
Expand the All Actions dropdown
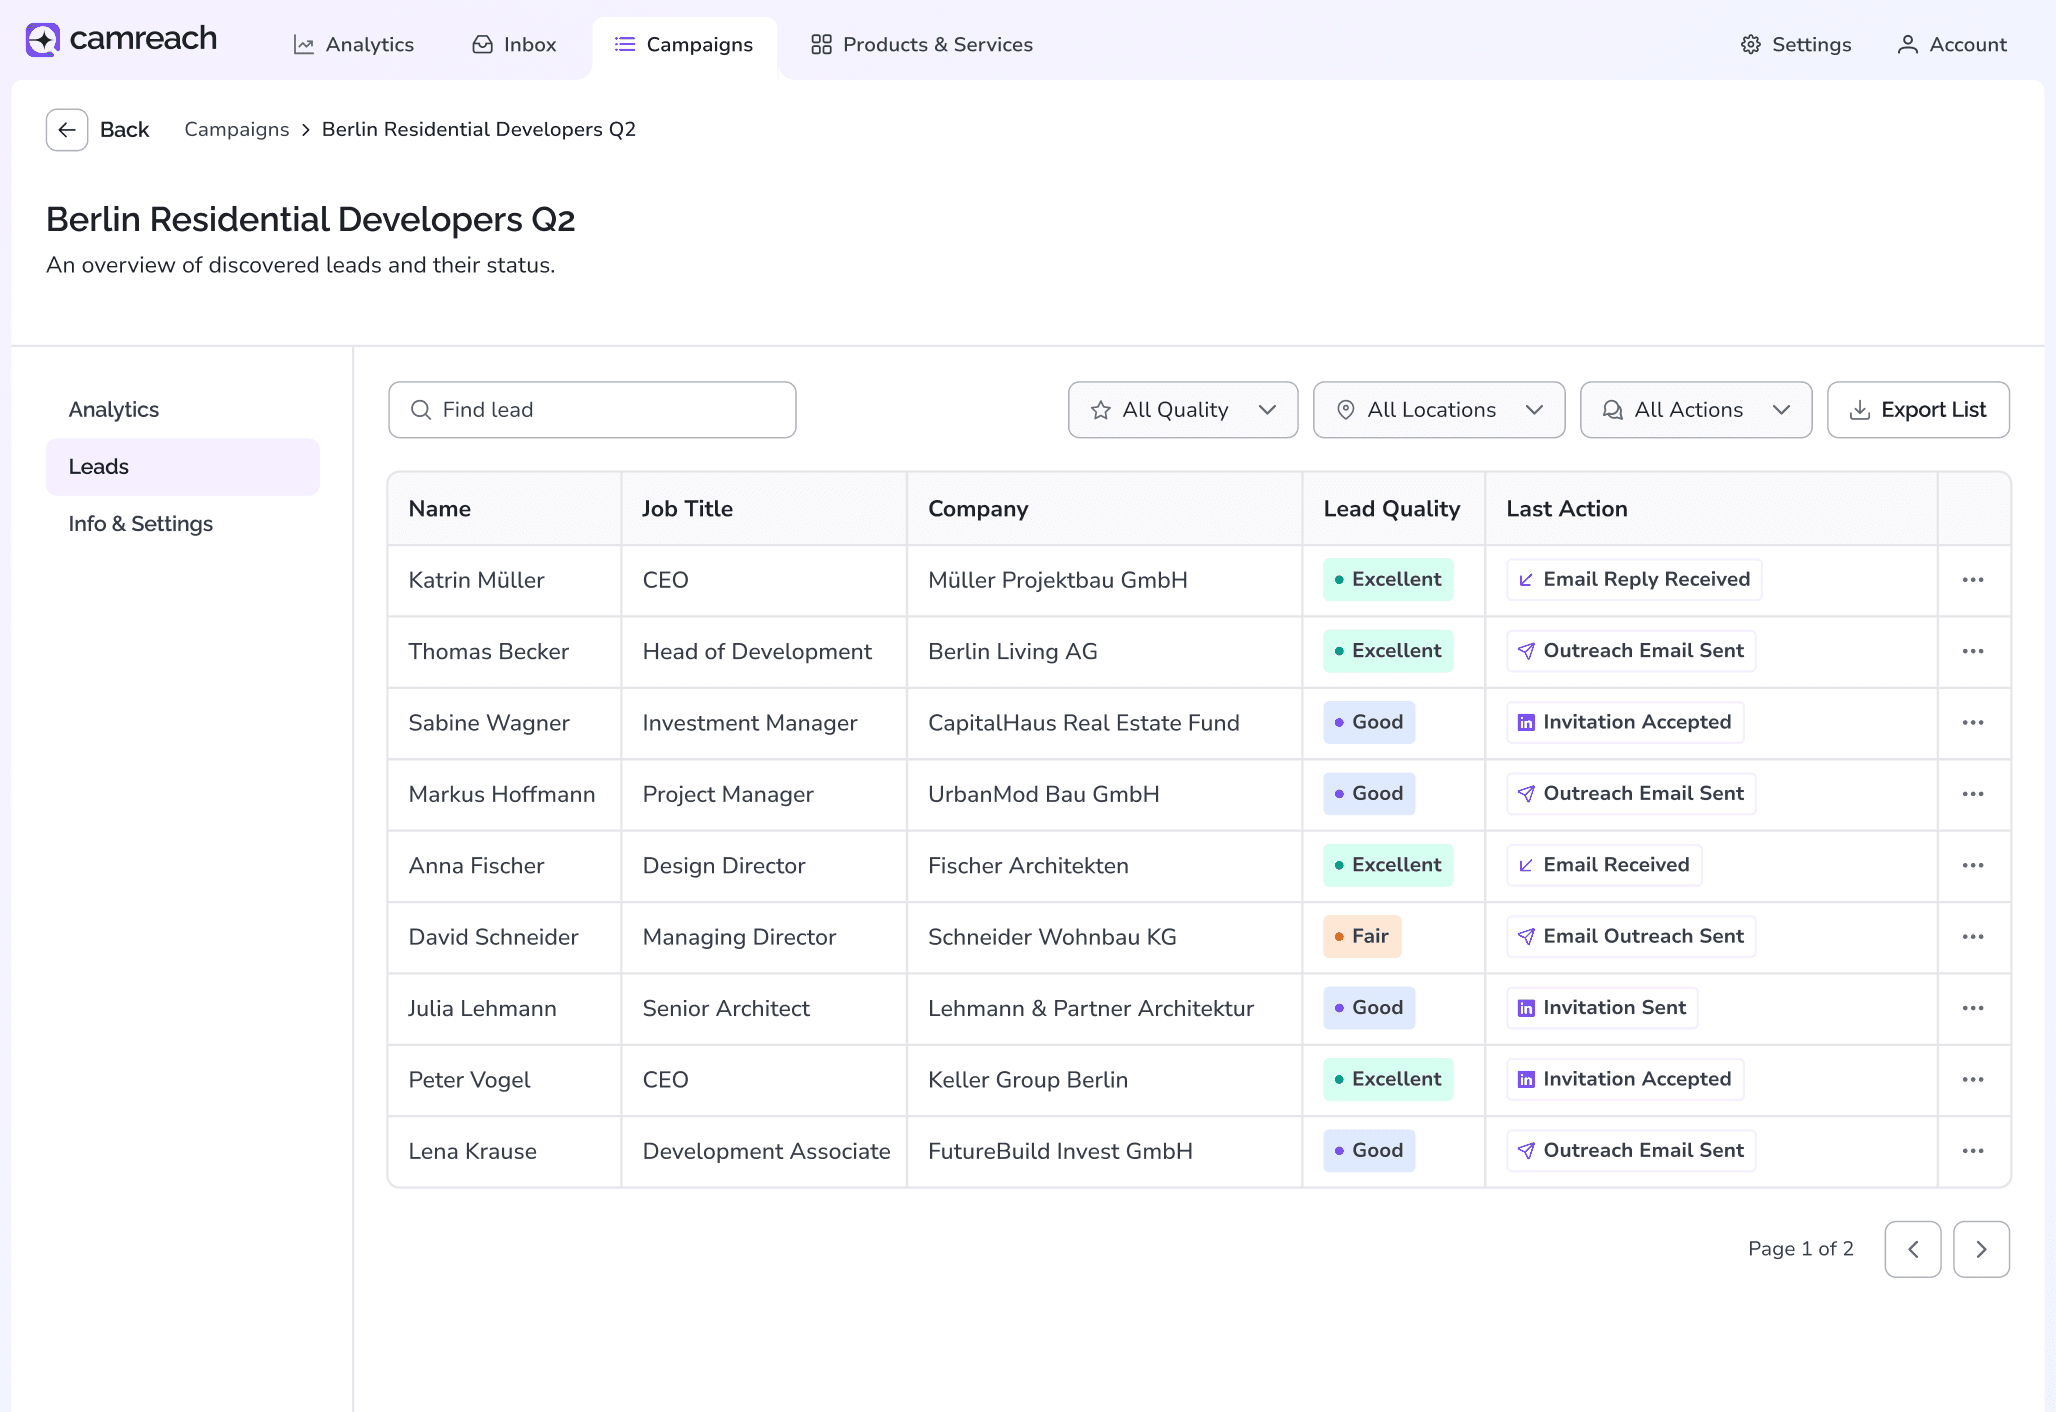(1695, 410)
